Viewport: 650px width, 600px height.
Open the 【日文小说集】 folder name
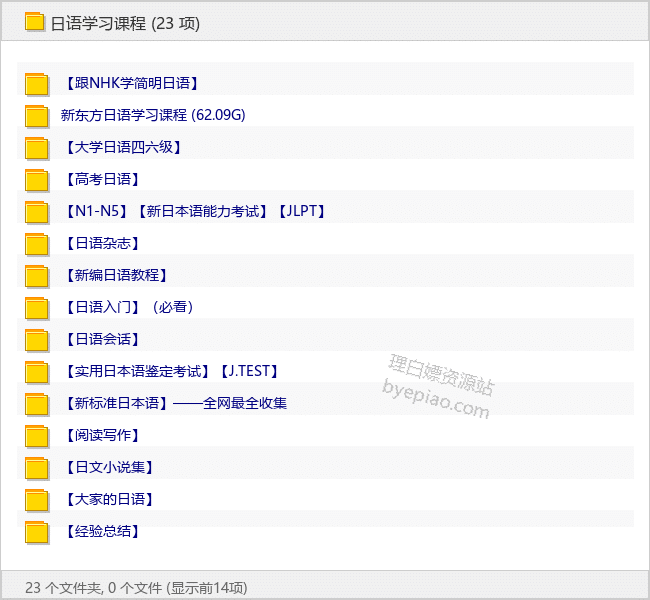coord(109,467)
